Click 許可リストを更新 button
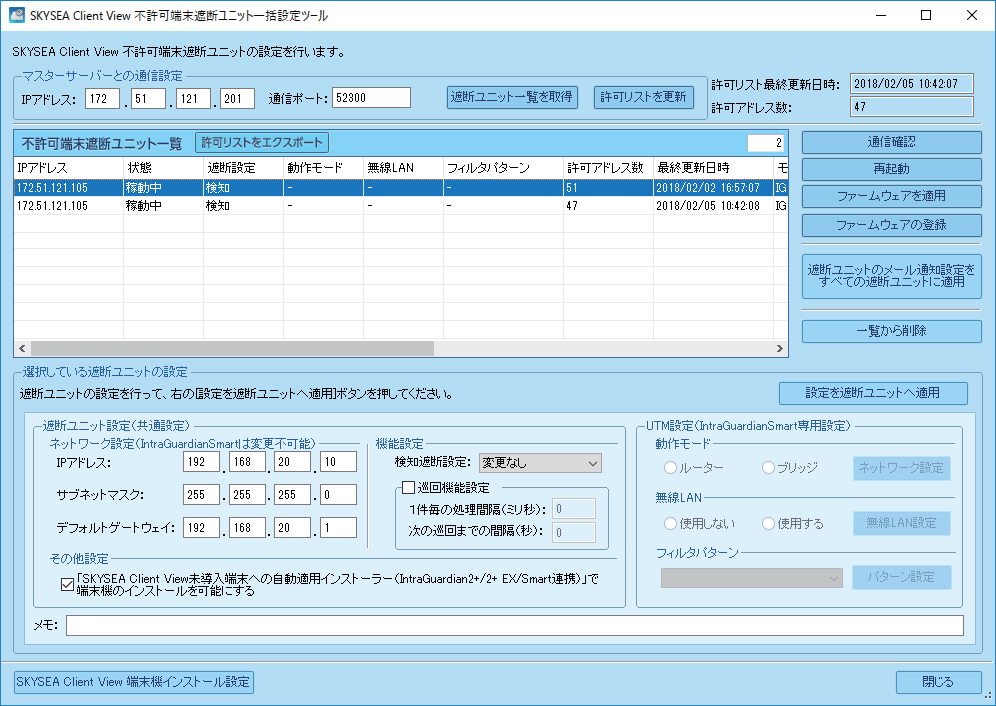 (x=643, y=97)
